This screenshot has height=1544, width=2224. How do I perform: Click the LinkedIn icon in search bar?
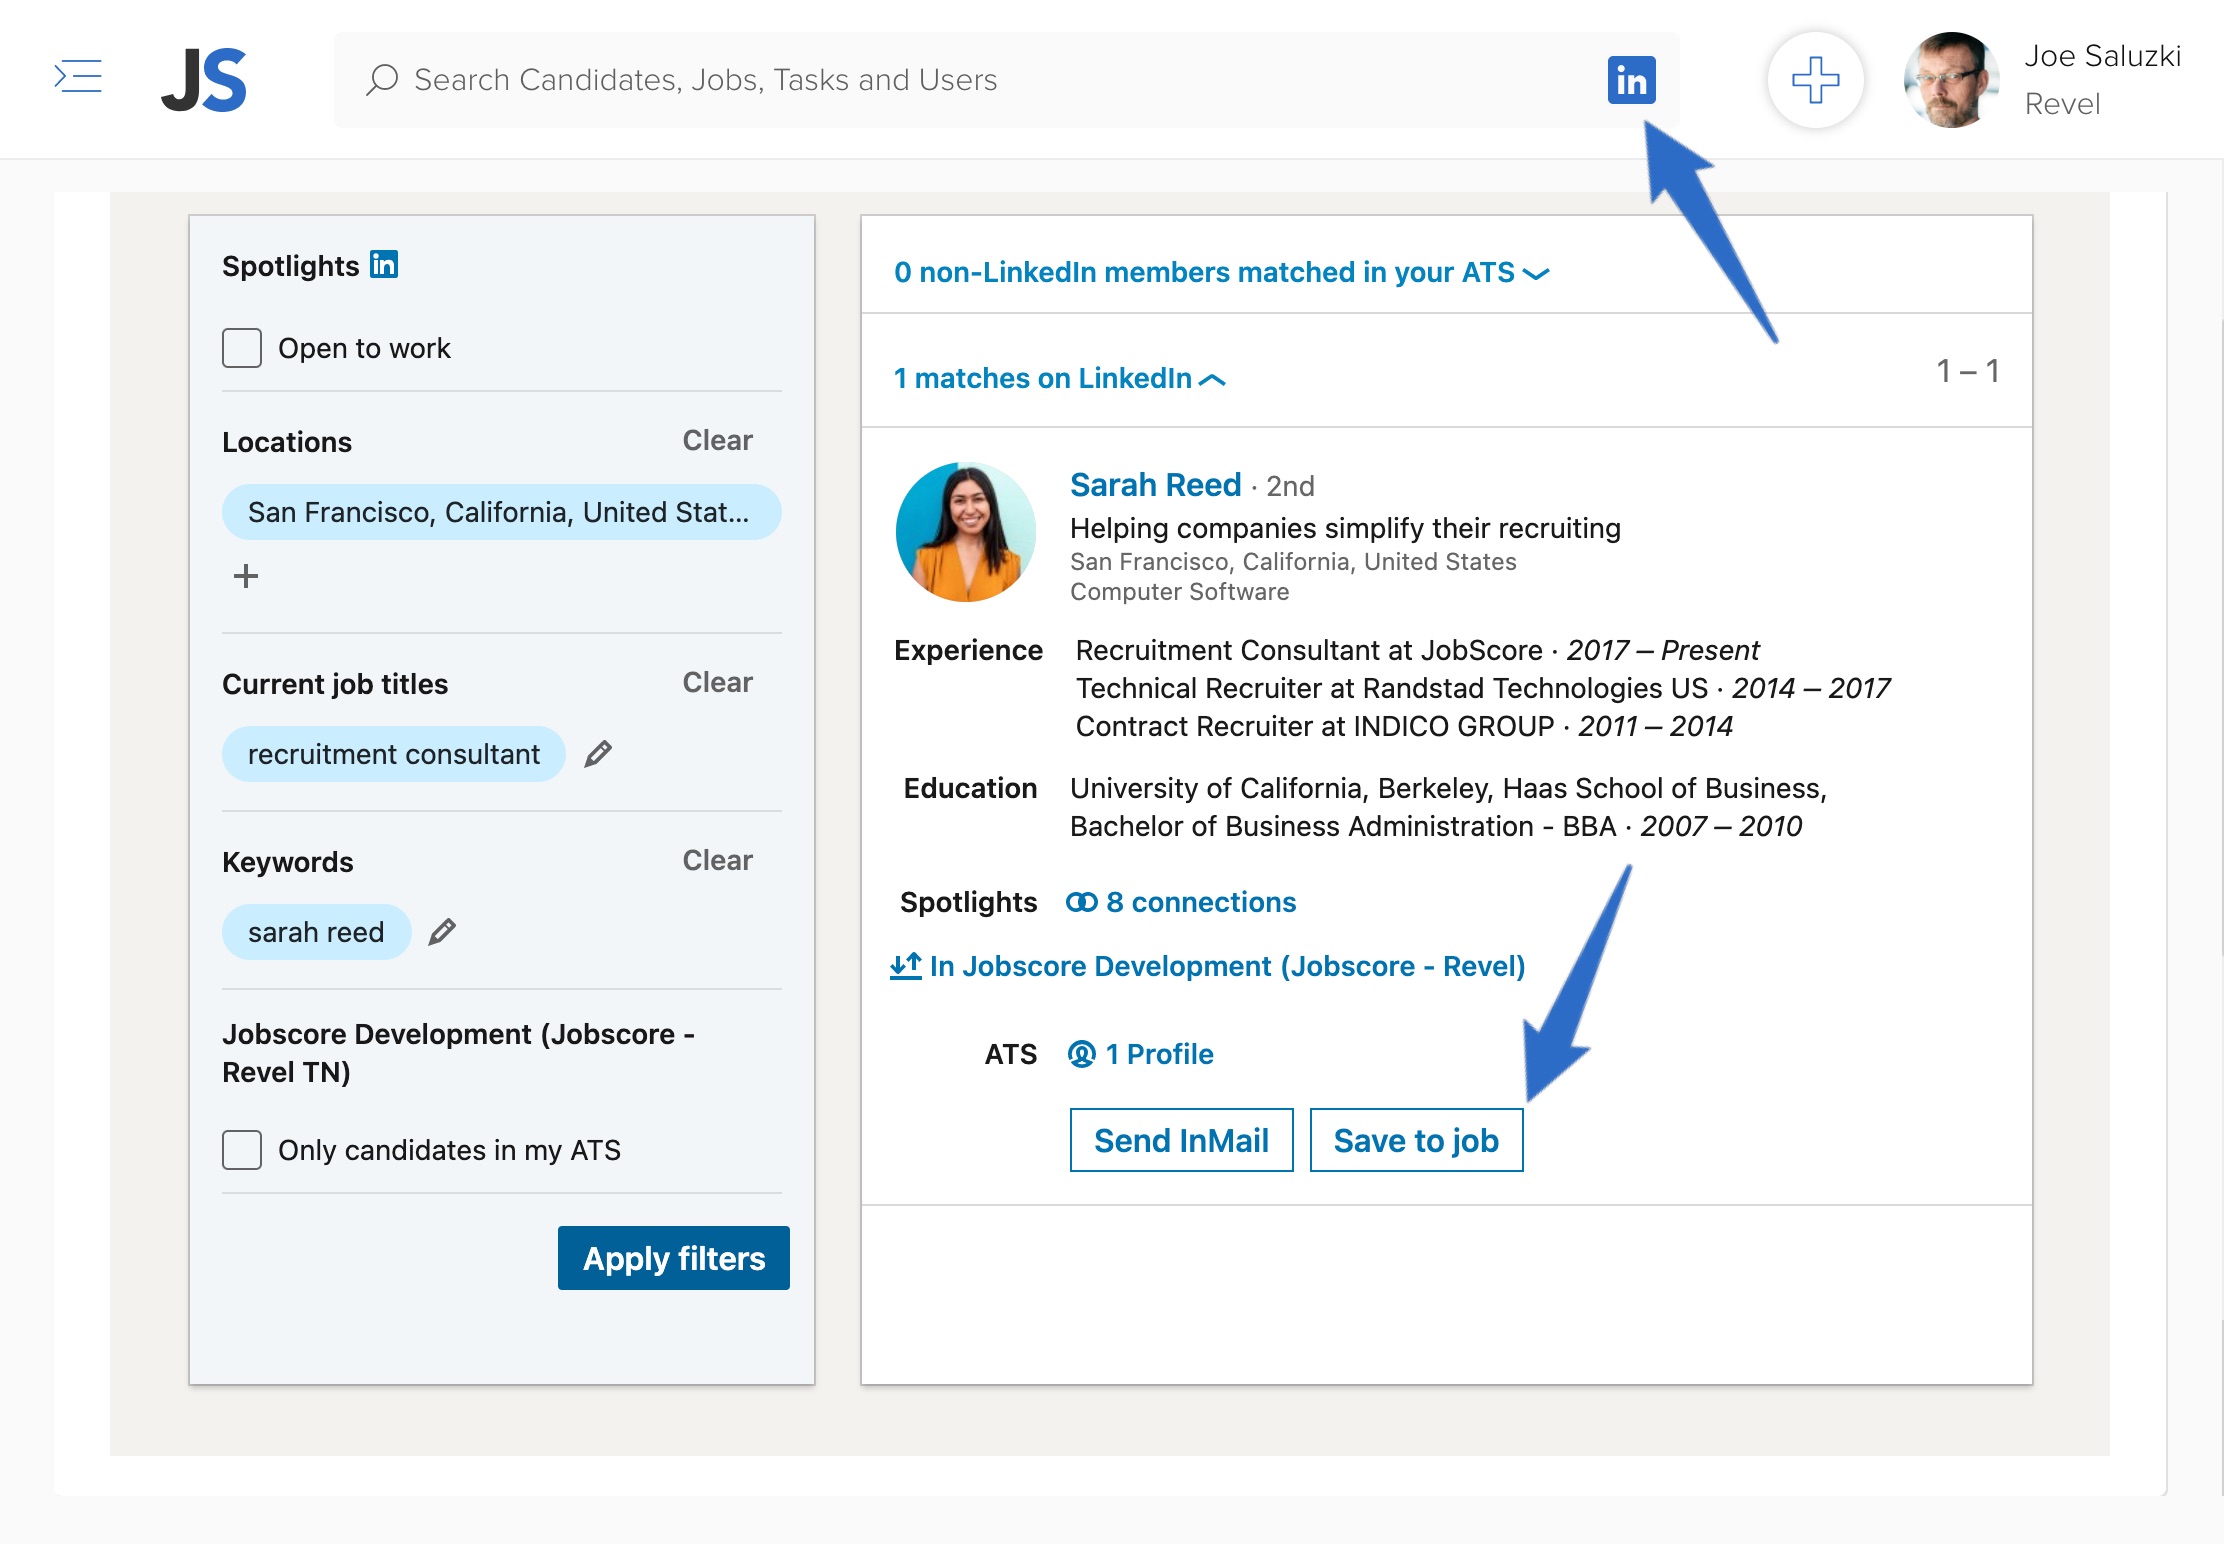click(1631, 80)
